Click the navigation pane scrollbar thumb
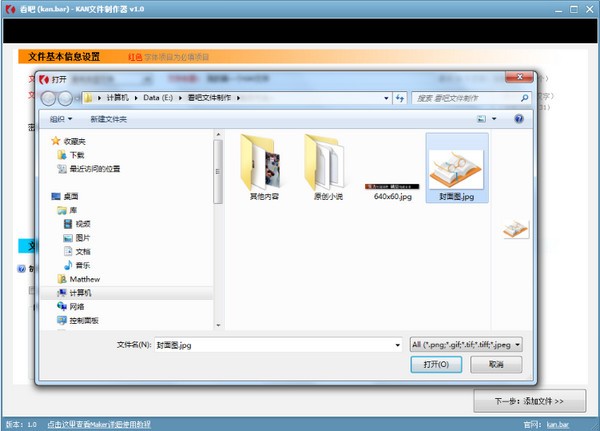The height and width of the screenshot is (431, 600). click(x=218, y=171)
